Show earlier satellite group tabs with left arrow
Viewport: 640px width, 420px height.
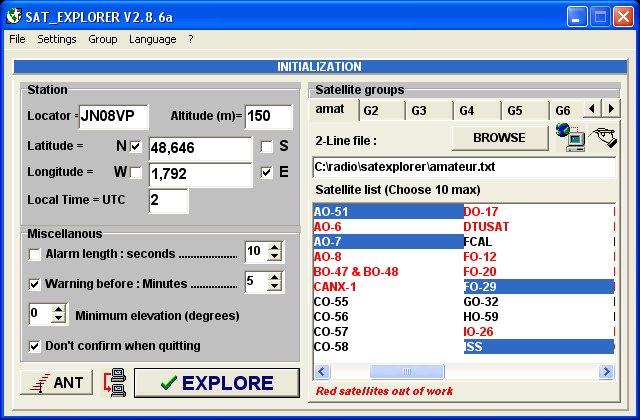(x=591, y=109)
